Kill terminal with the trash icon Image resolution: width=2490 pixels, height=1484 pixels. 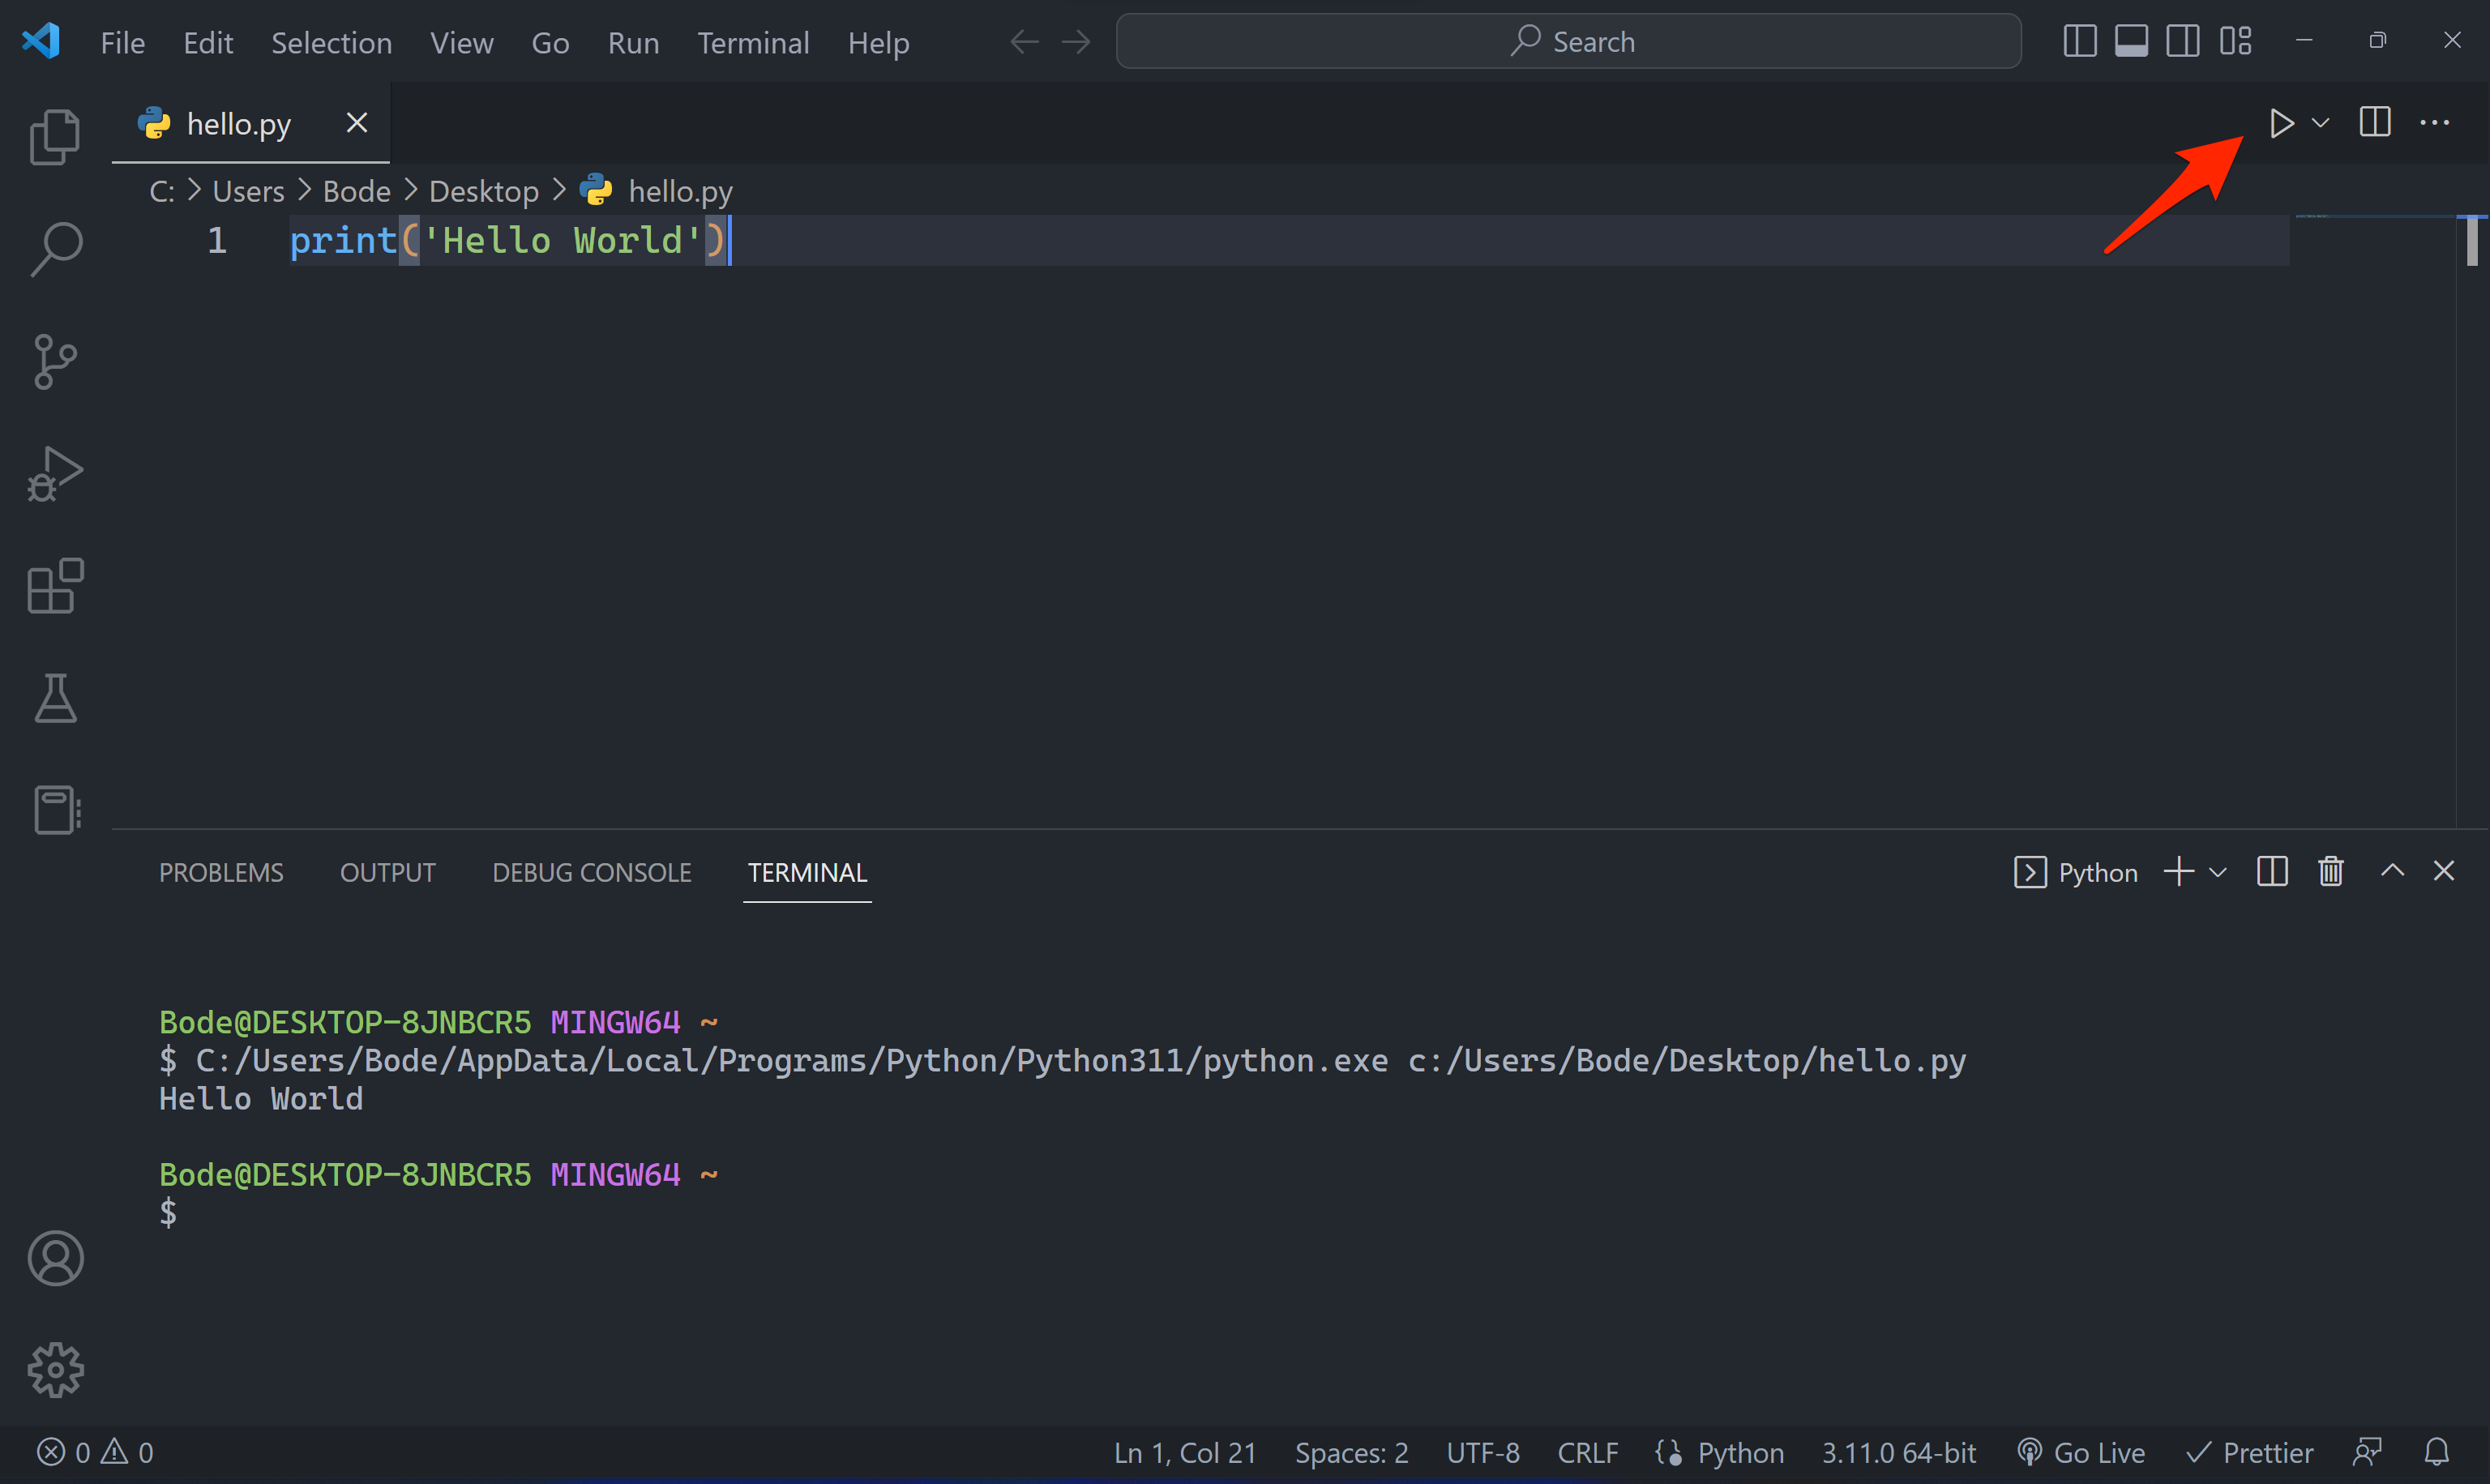(x=2331, y=871)
